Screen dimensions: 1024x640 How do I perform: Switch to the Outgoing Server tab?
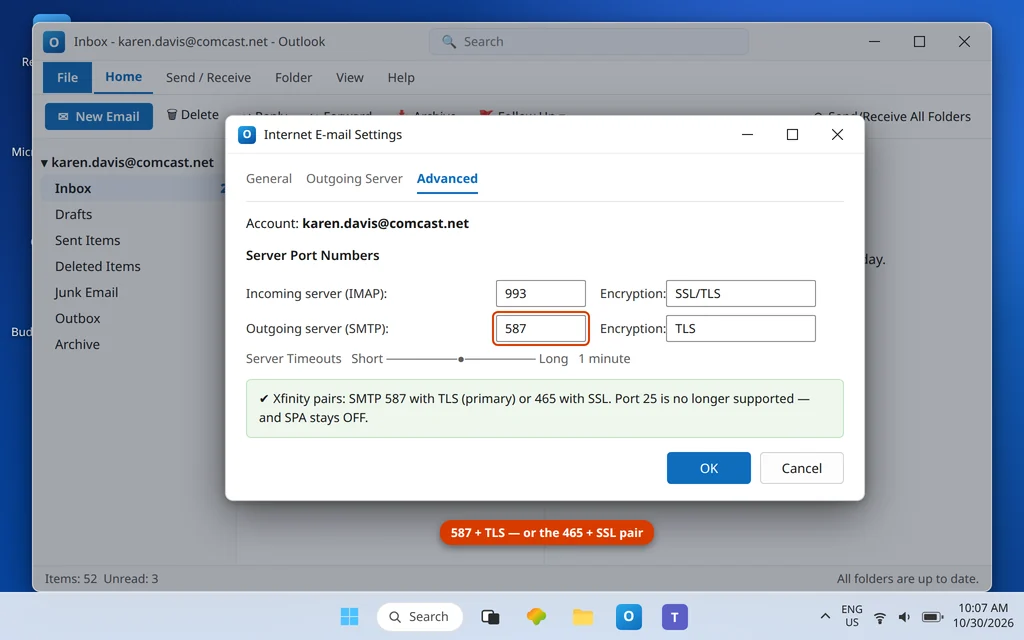354,178
